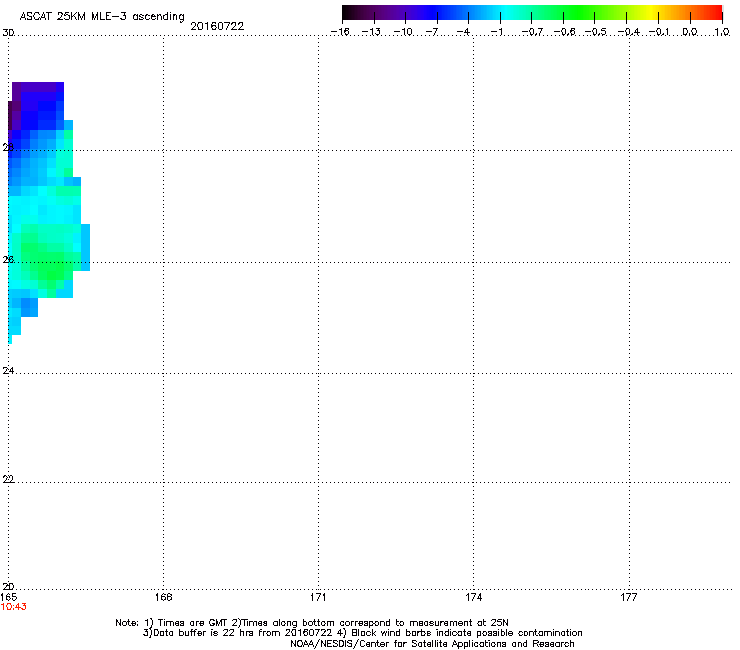Click the longitude label 174

[x=474, y=597]
